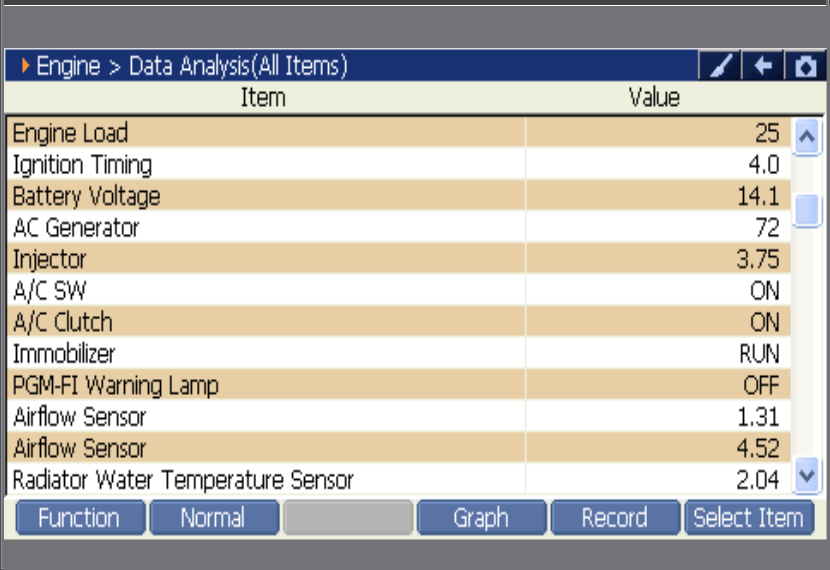Viewport: 830px width, 570px height.
Task: Open the Graph view
Action: click(482, 518)
